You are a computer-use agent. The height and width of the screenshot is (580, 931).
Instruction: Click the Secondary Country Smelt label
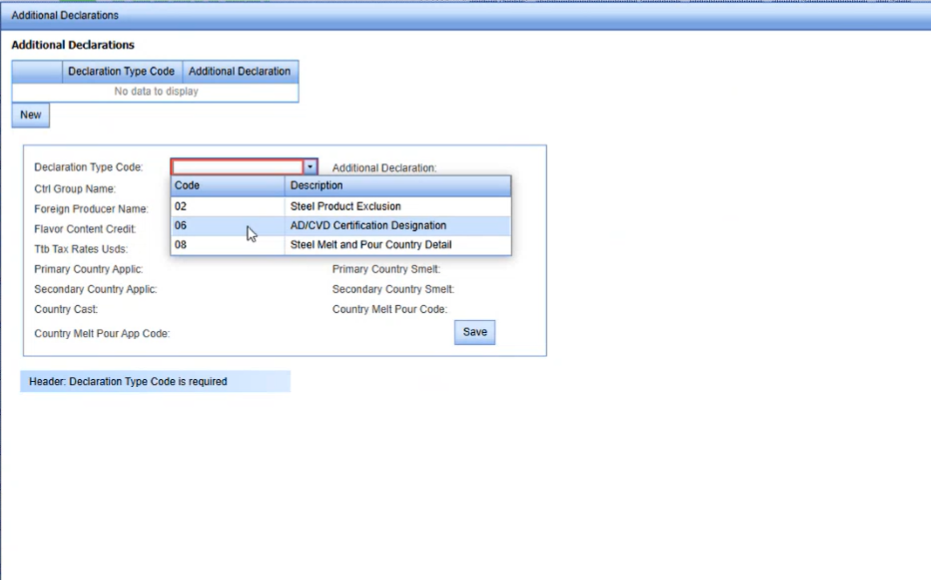click(x=392, y=290)
